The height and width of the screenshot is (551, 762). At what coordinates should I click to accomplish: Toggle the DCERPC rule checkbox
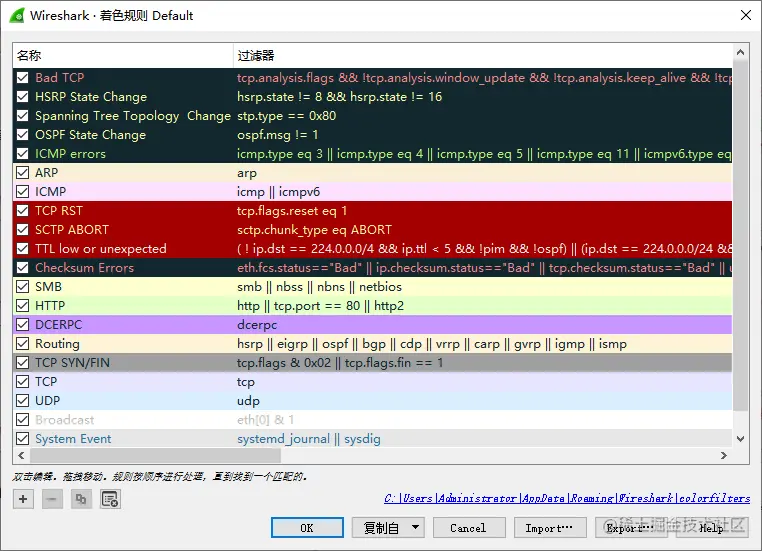click(22, 325)
